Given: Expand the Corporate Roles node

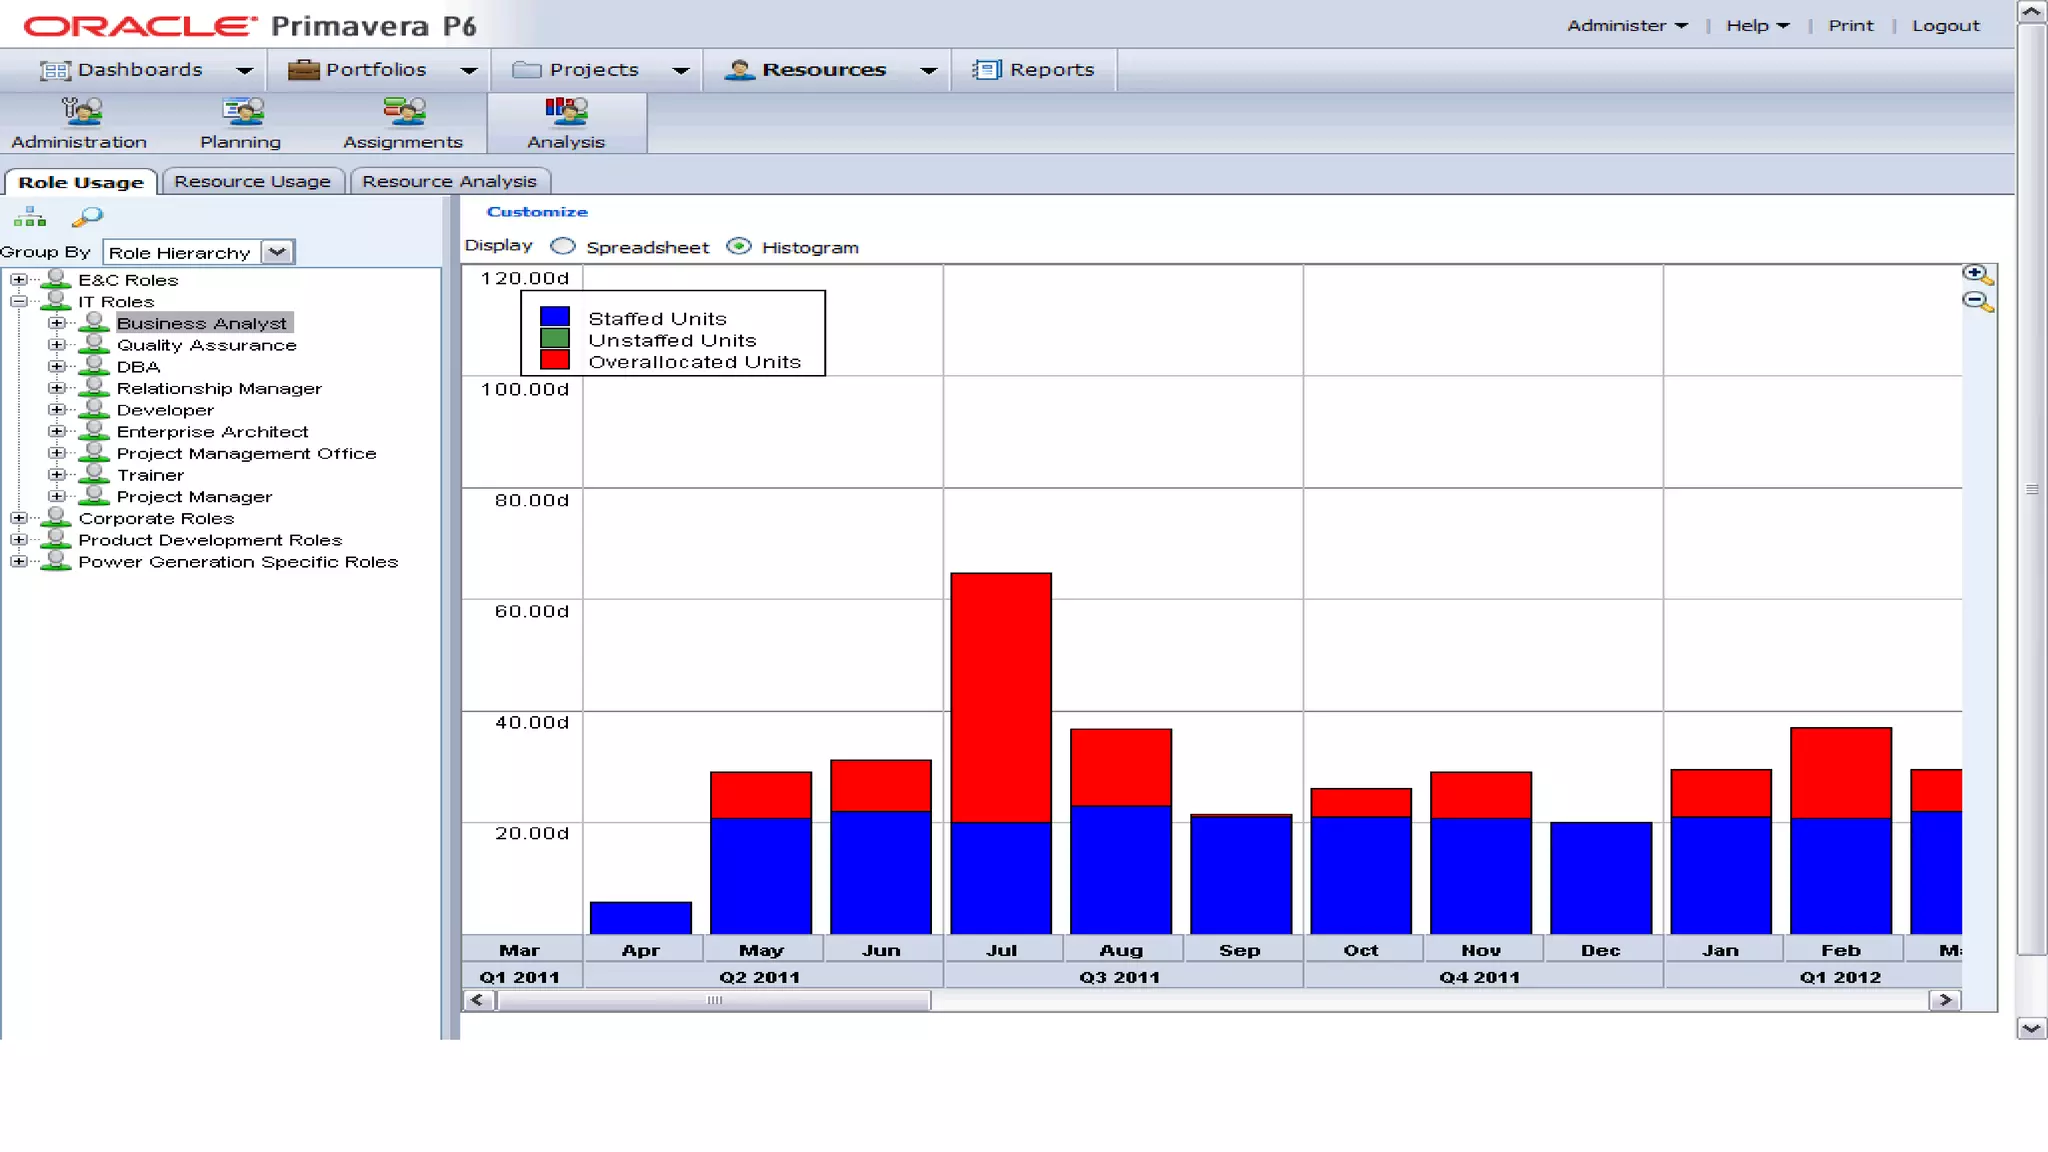Looking at the screenshot, I should click(x=18, y=518).
